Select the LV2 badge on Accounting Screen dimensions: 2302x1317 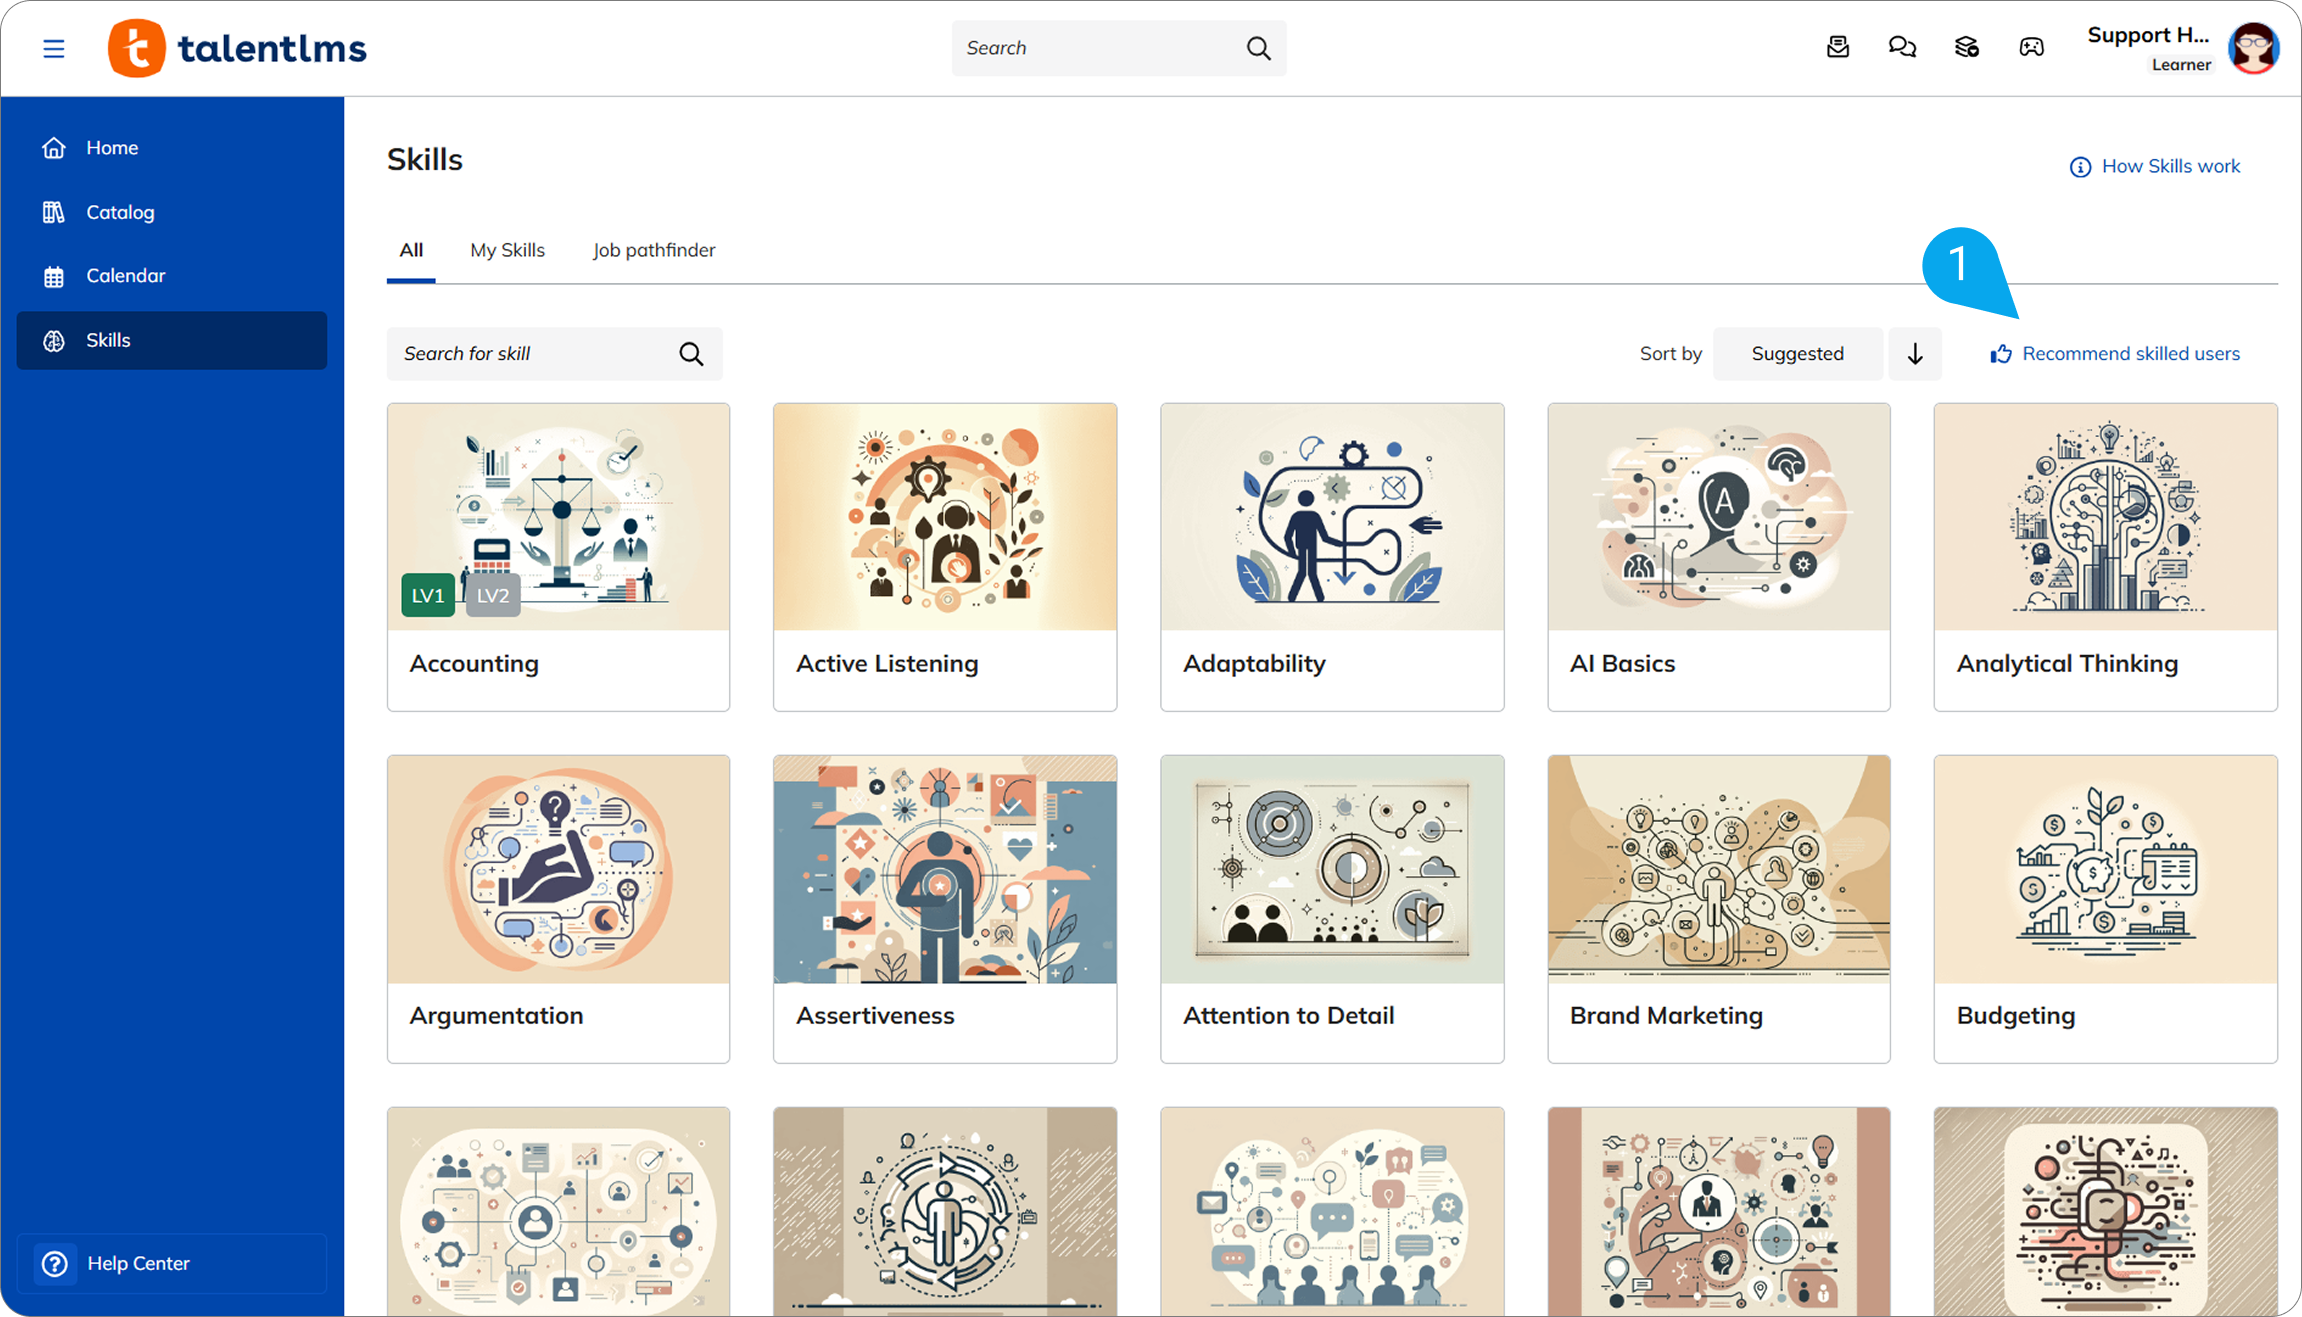point(493,595)
